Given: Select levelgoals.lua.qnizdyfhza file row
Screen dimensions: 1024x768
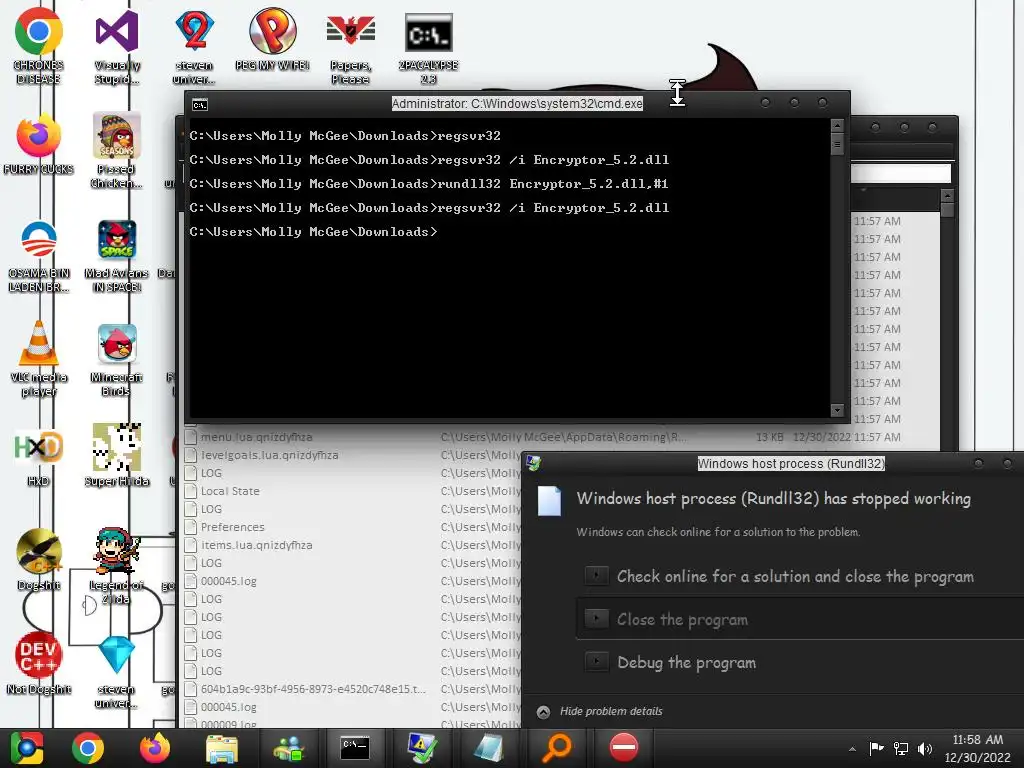Looking at the screenshot, I should (x=353, y=455).
